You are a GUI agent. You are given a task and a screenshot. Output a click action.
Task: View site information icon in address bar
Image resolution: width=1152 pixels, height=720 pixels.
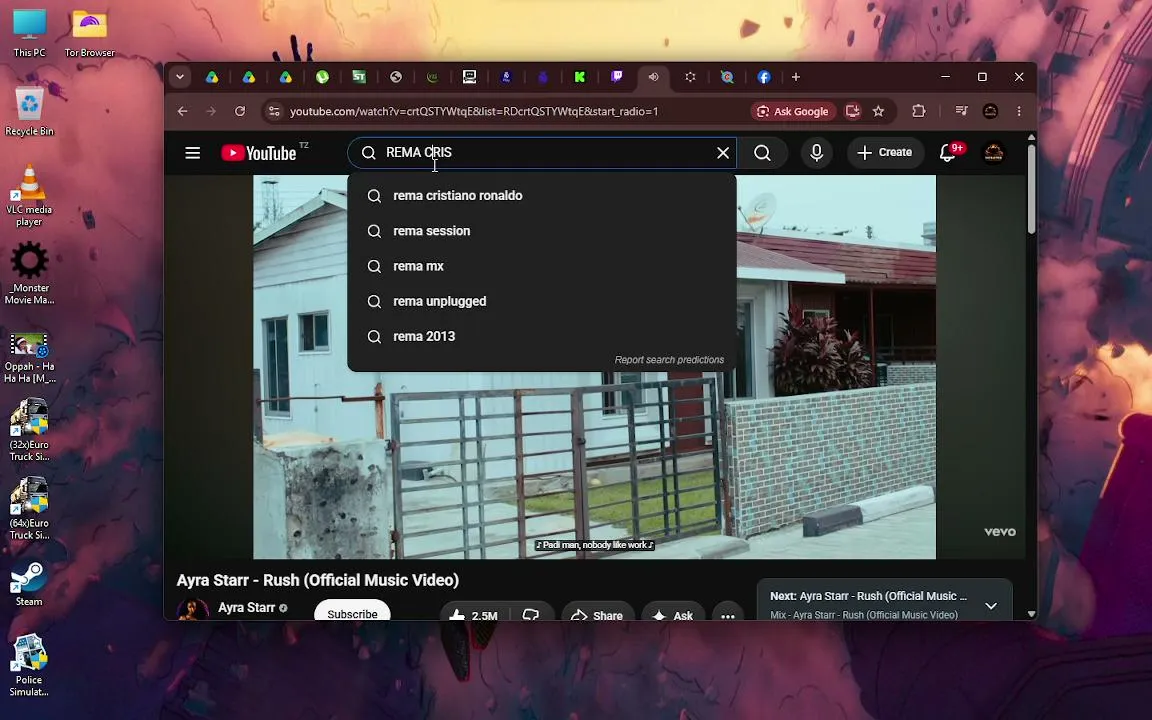(274, 111)
